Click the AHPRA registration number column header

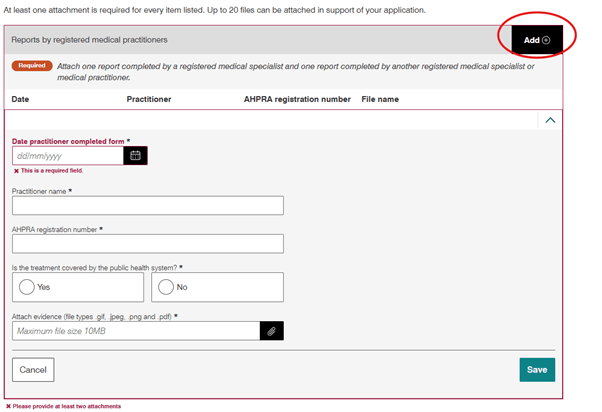[x=297, y=99]
